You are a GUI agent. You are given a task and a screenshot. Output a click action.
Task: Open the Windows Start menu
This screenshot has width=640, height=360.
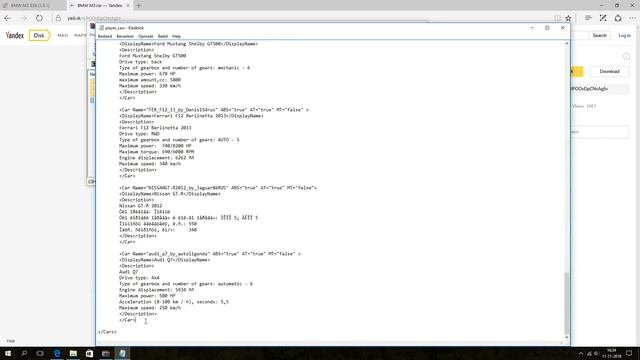coord(8,353)
